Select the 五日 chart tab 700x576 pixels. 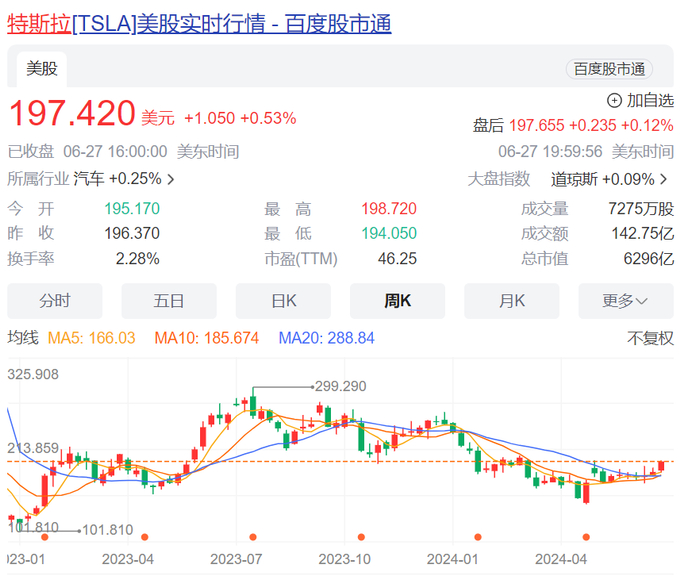tap(169, 301)
